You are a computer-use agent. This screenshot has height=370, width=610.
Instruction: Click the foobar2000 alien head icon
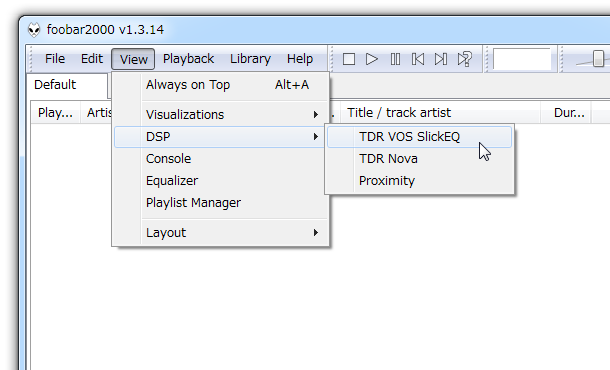[34, 30]
